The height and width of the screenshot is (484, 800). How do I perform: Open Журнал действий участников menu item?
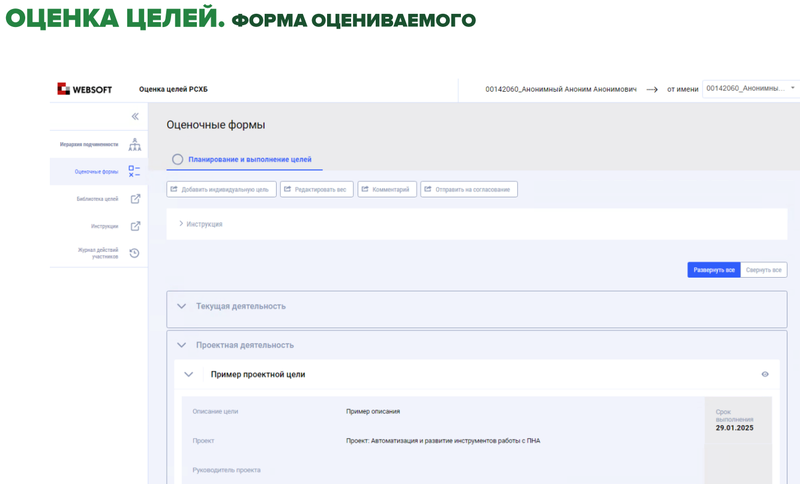pos(98,253)
